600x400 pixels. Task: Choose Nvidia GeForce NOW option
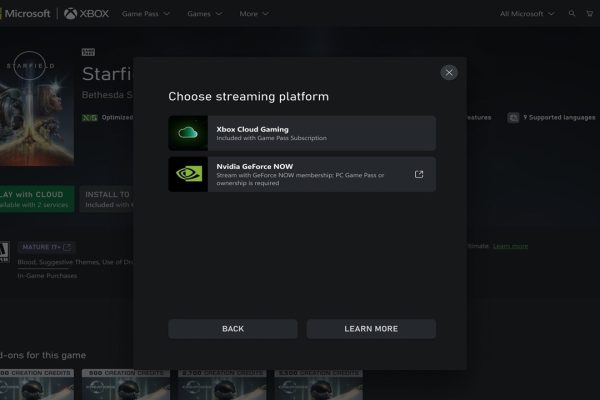pyautogui.click(x=302, y=174)
